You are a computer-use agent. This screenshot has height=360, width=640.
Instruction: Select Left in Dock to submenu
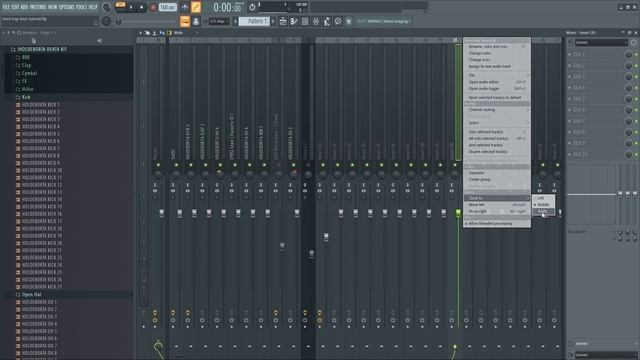pos(544,198)
